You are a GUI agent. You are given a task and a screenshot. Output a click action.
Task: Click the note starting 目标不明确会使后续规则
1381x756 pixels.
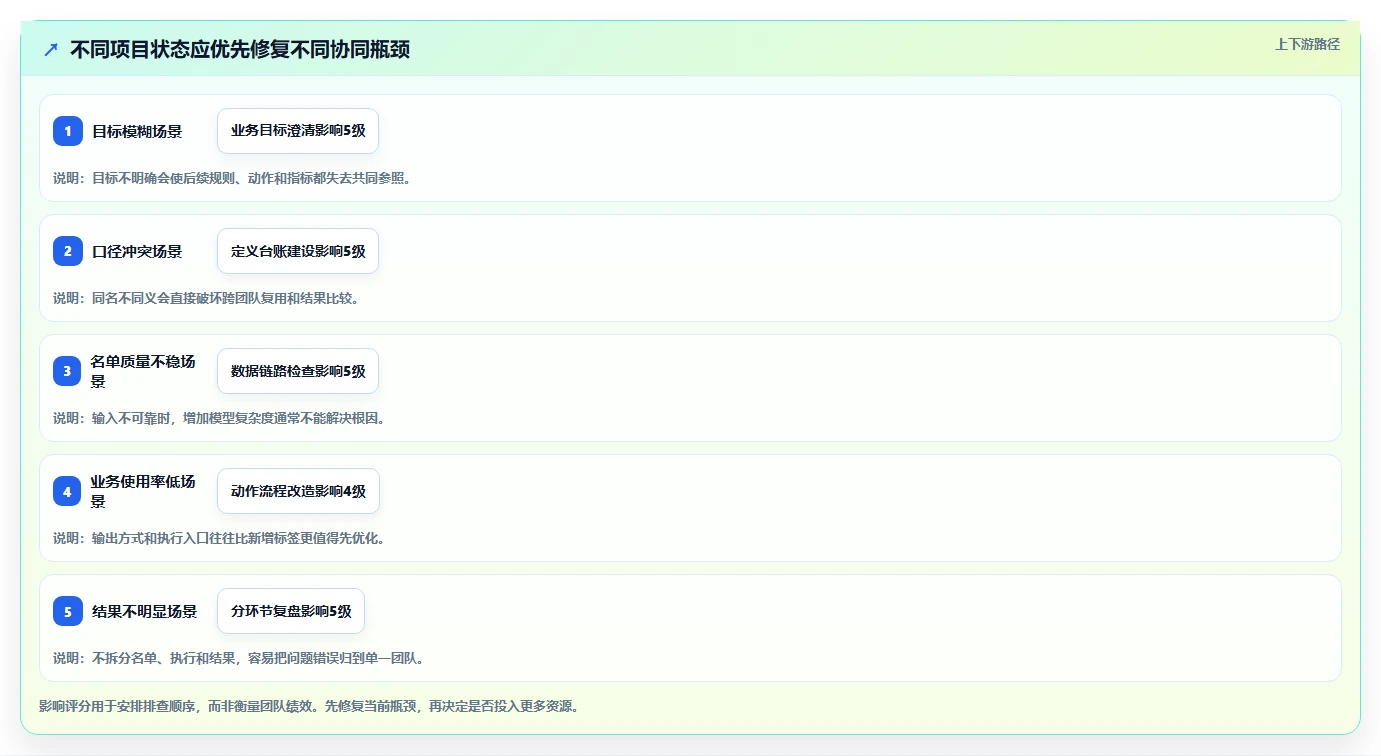point(232,178)
